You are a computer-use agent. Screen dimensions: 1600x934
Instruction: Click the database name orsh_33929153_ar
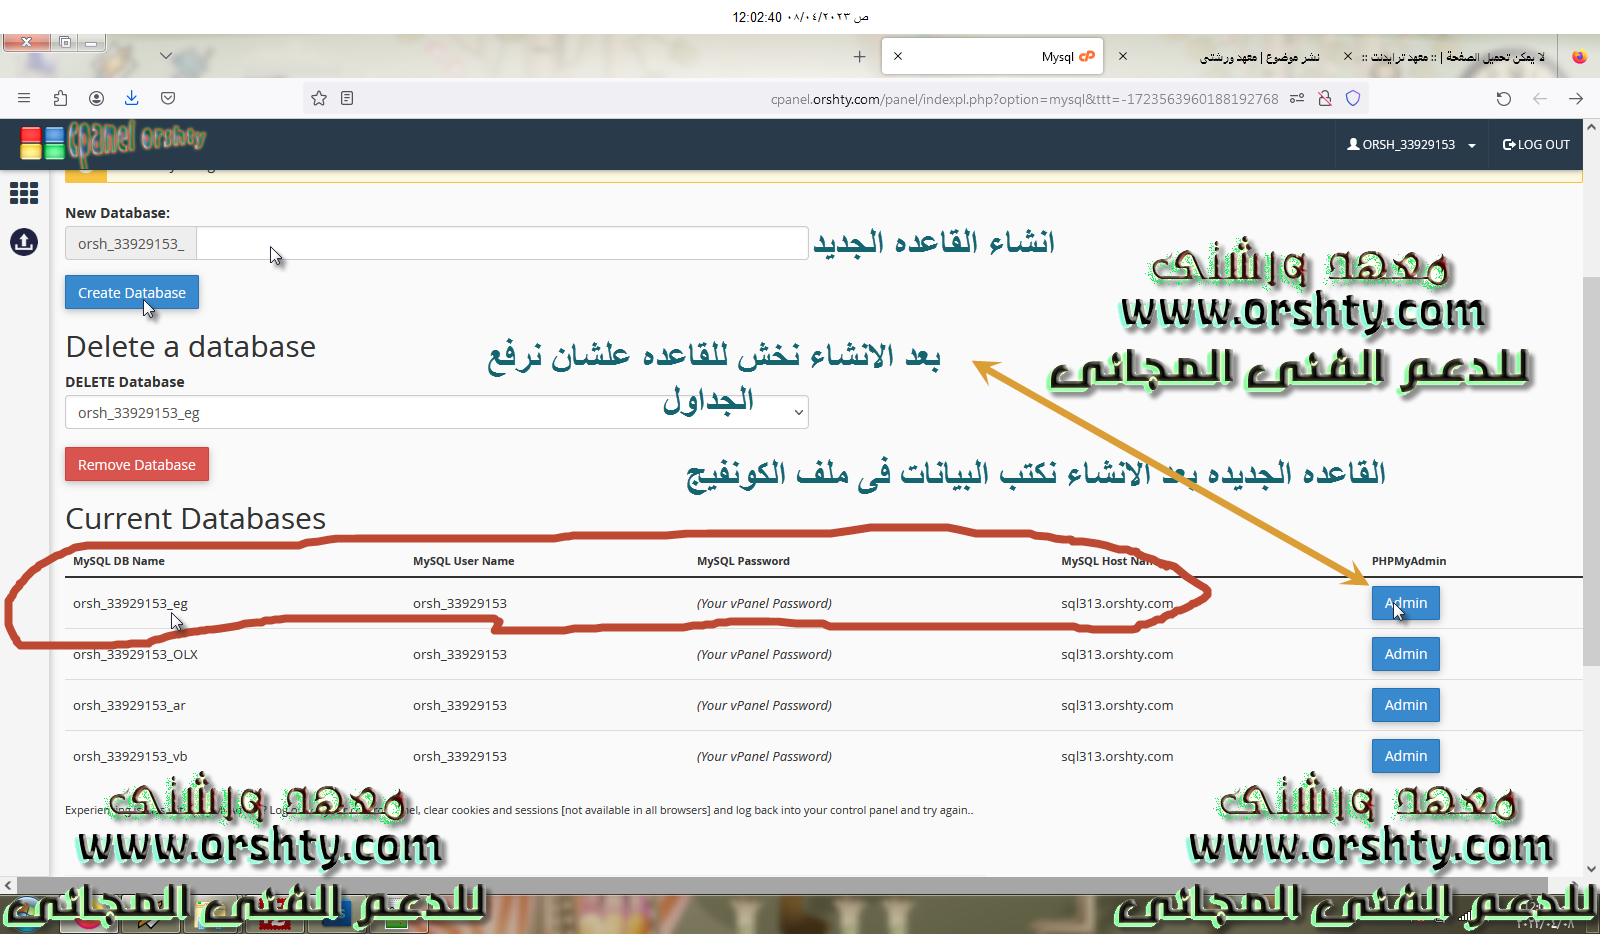pos(129,706)
